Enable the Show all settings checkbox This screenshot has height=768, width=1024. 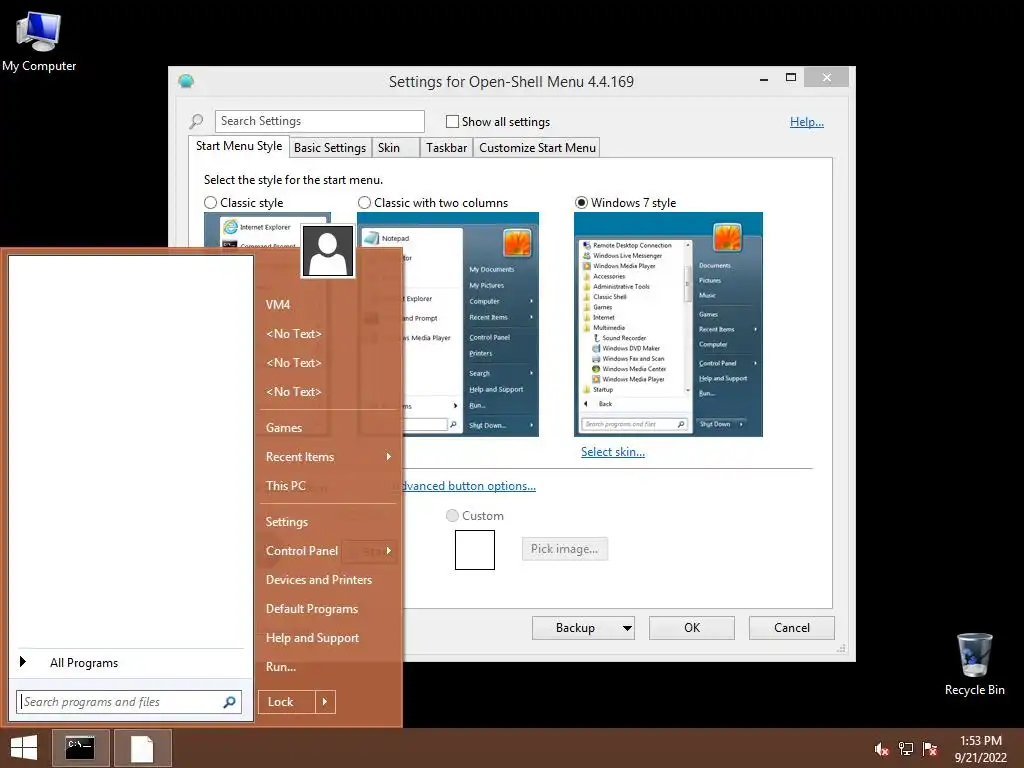pyautogui.click(x=452, y=121)
